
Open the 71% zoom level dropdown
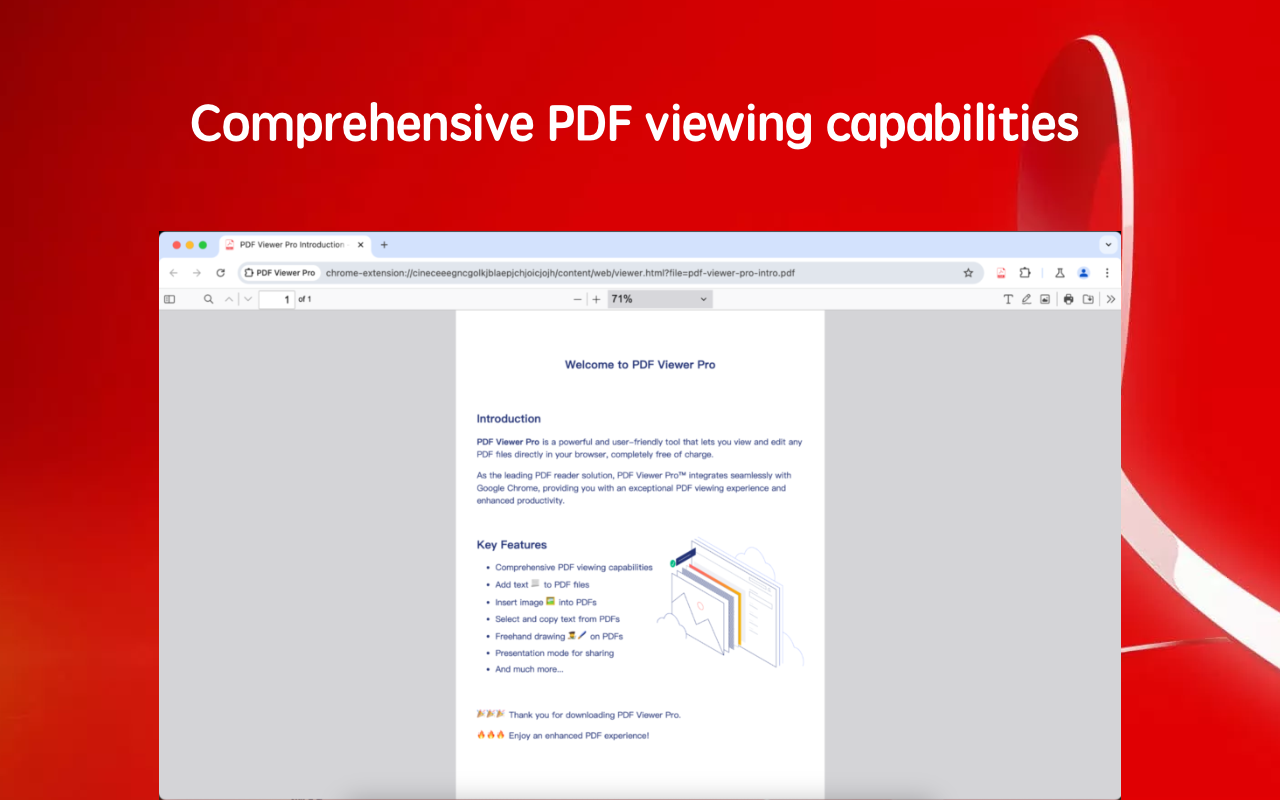pos(660,299)
